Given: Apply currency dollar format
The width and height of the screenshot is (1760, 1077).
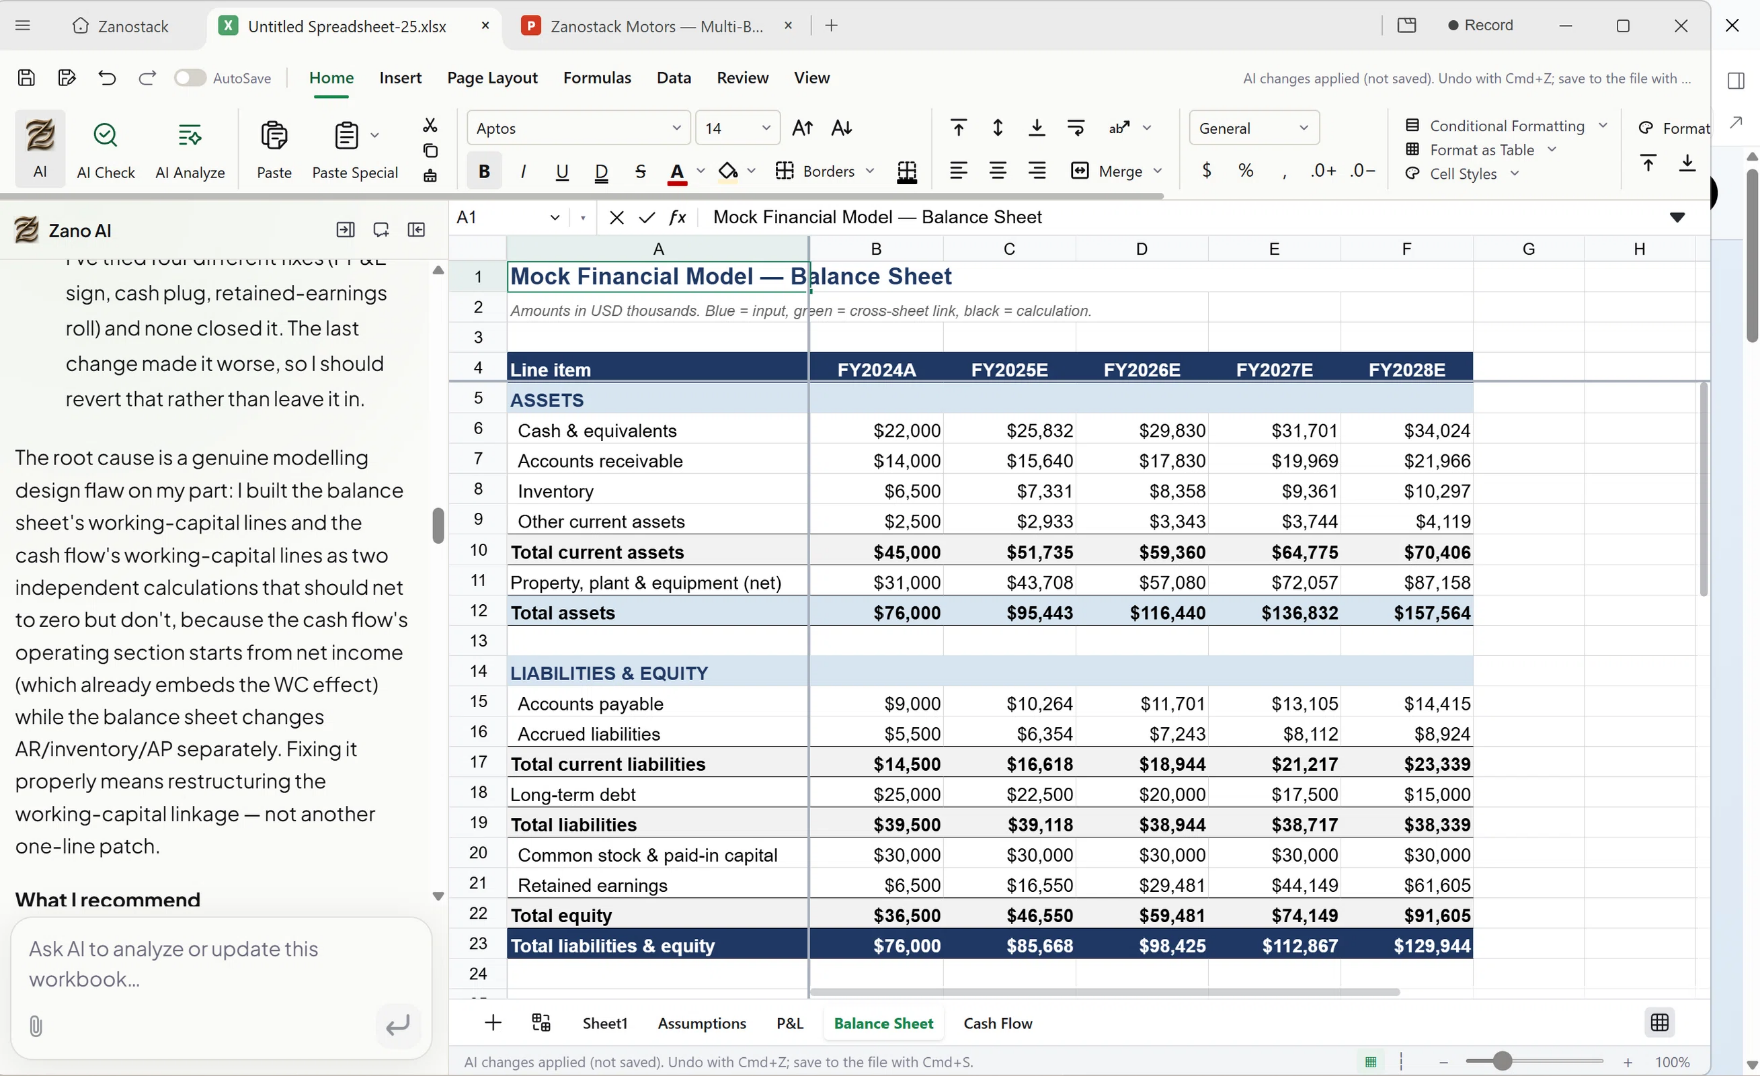Looking at the screenshot, I should [1207, 171].
